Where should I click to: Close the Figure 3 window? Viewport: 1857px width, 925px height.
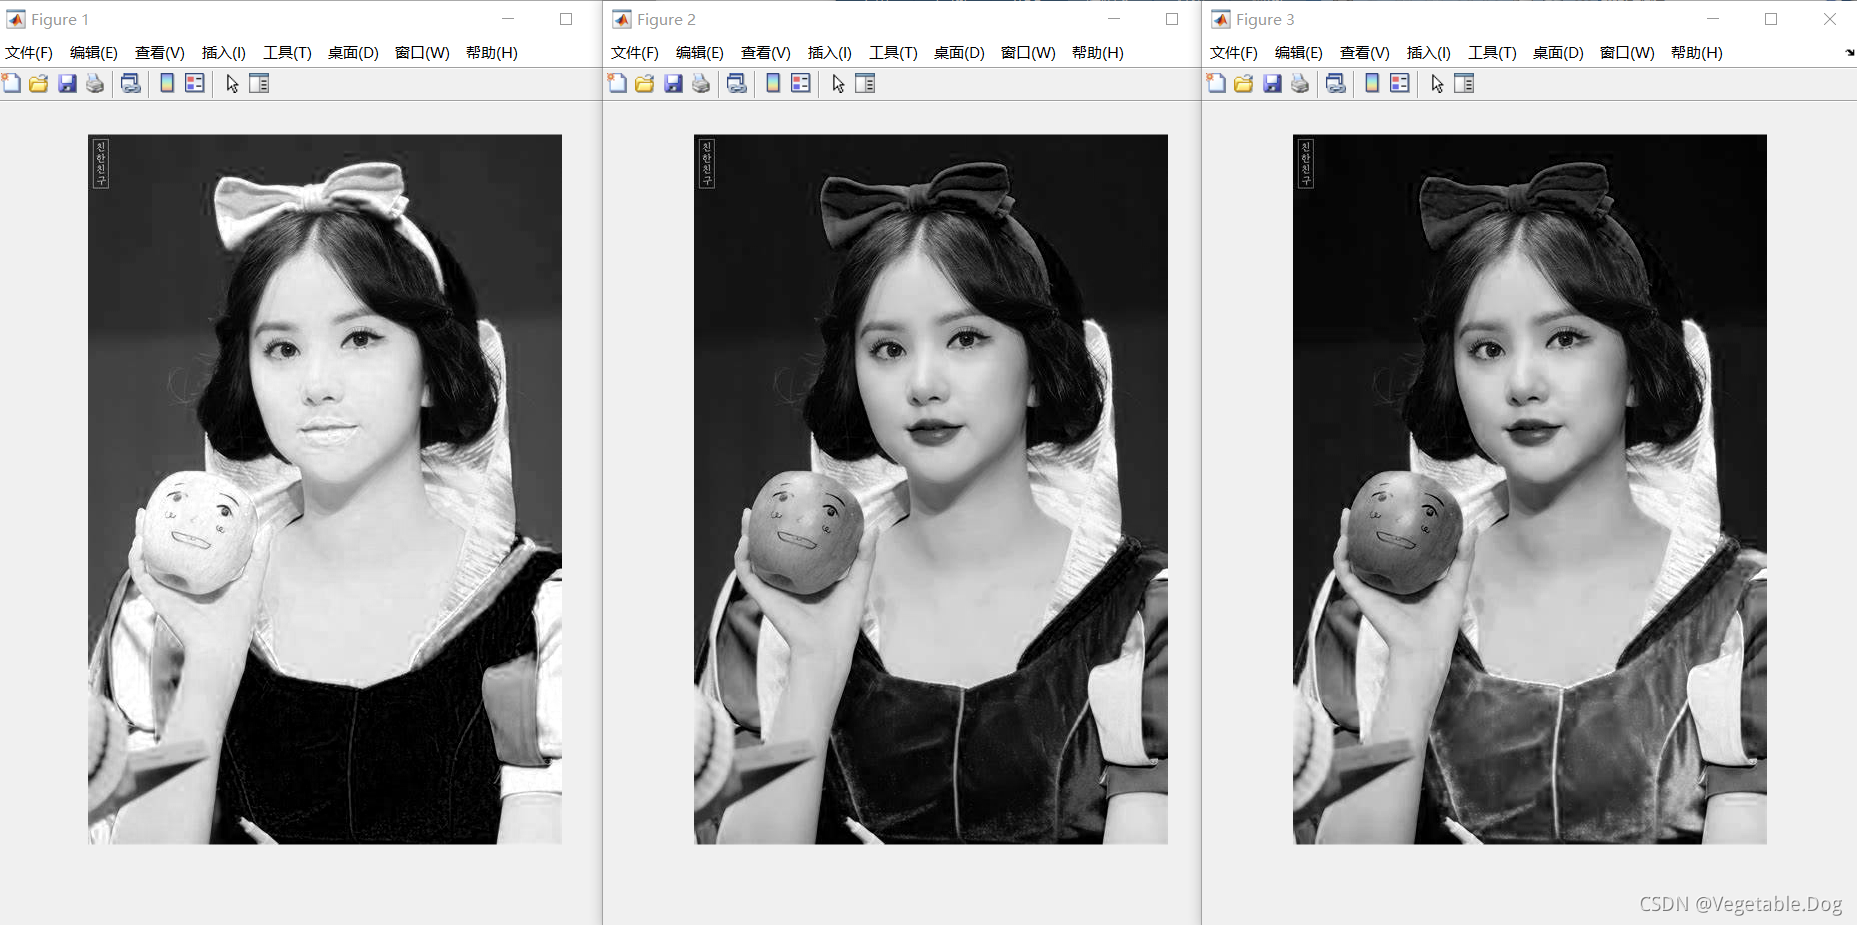tap(1830, 19)
